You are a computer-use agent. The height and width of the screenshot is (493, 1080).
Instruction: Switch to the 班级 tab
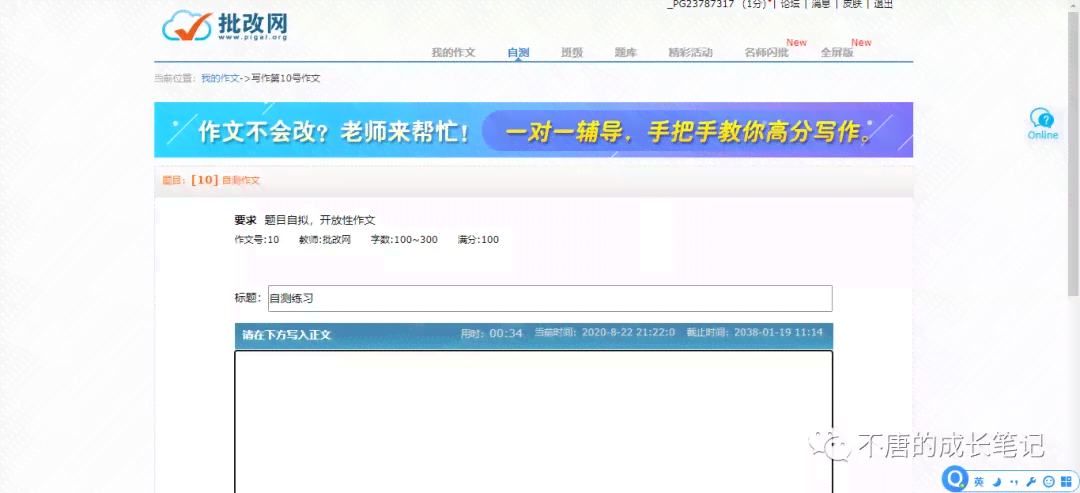click(x=572, y=52)
